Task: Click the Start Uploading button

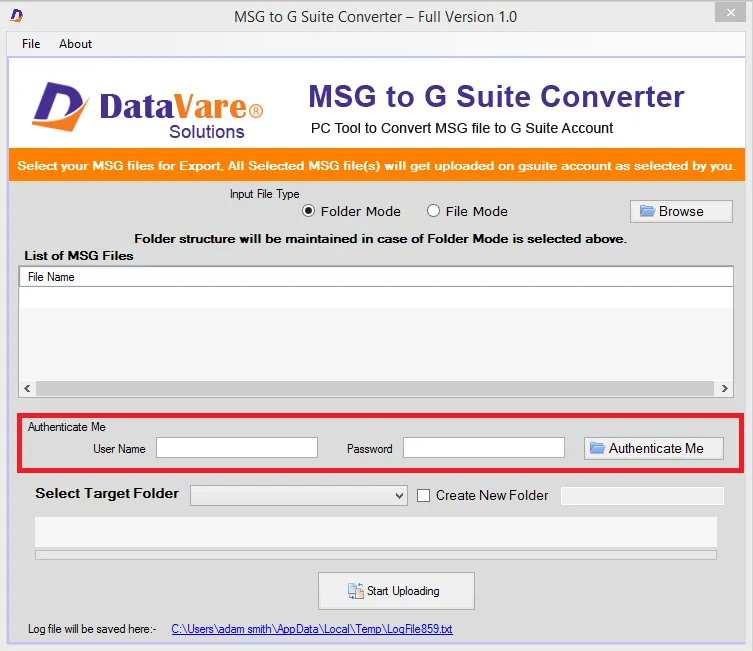Action: 396,591
